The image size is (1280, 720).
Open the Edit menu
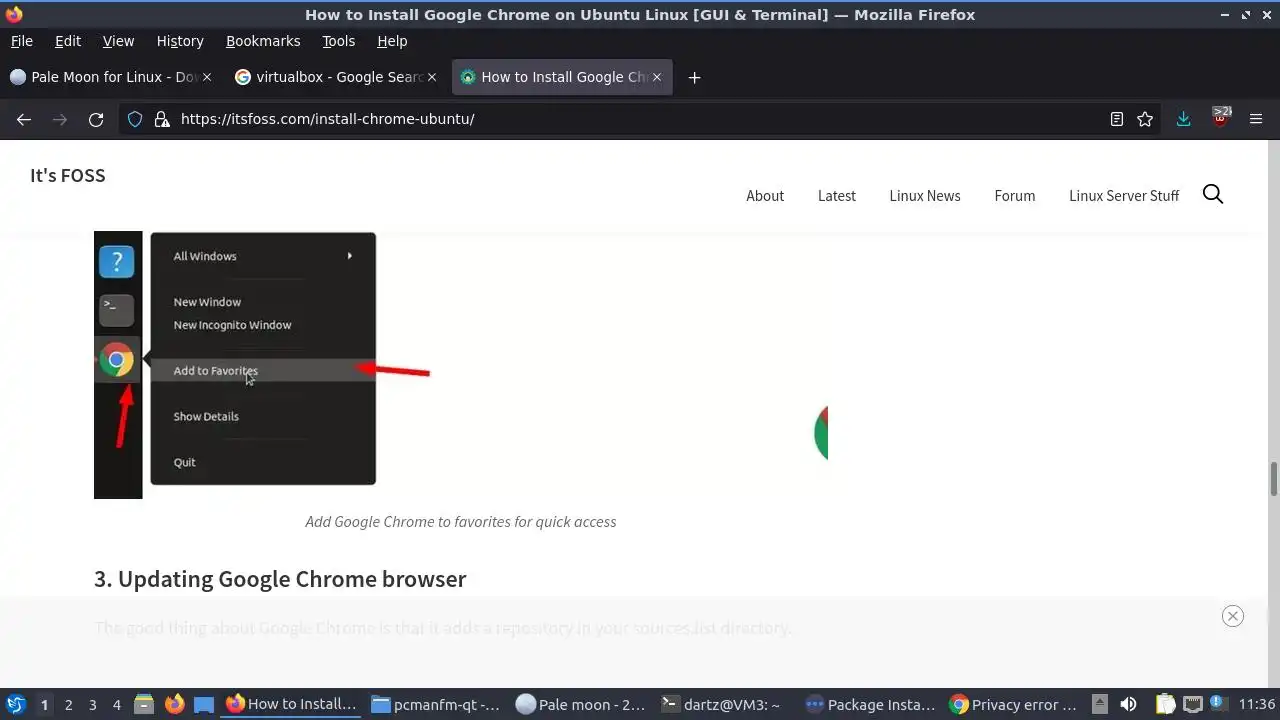(x=68, y=41)
